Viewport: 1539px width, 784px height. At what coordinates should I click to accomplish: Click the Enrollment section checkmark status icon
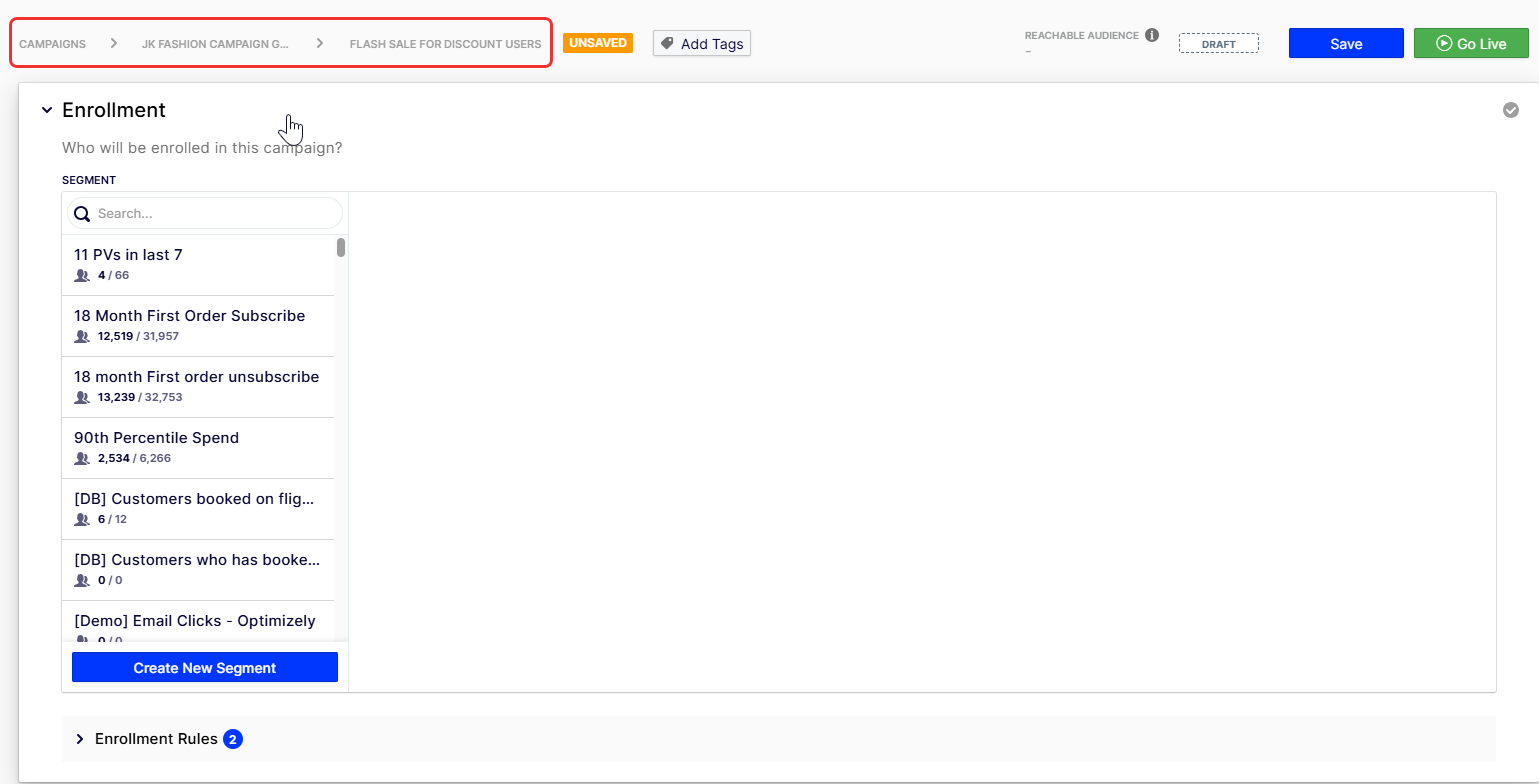point(1511,110)
